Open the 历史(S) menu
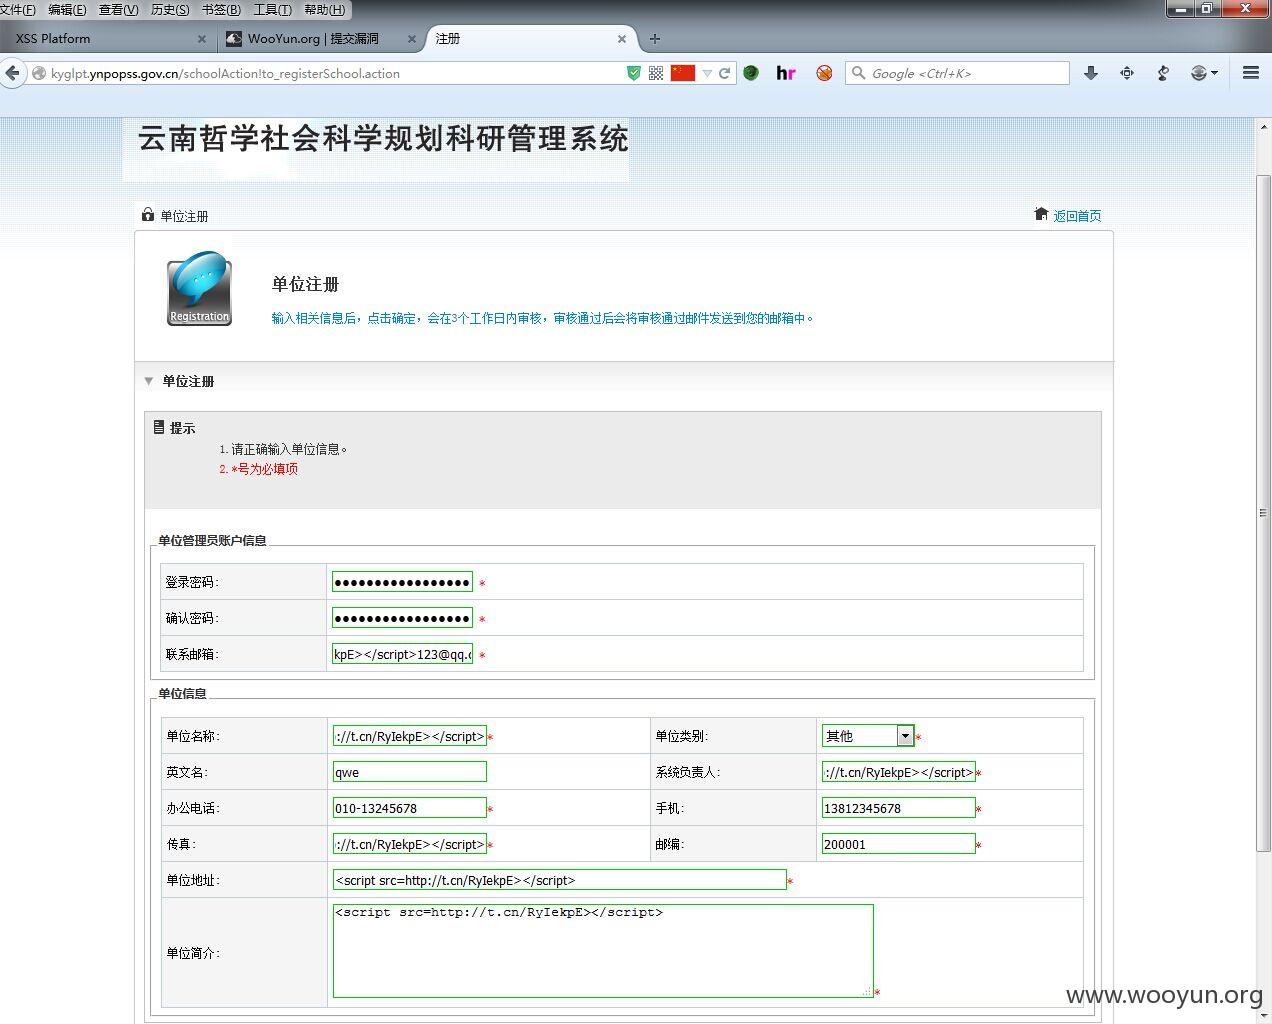 pos(170,9)
